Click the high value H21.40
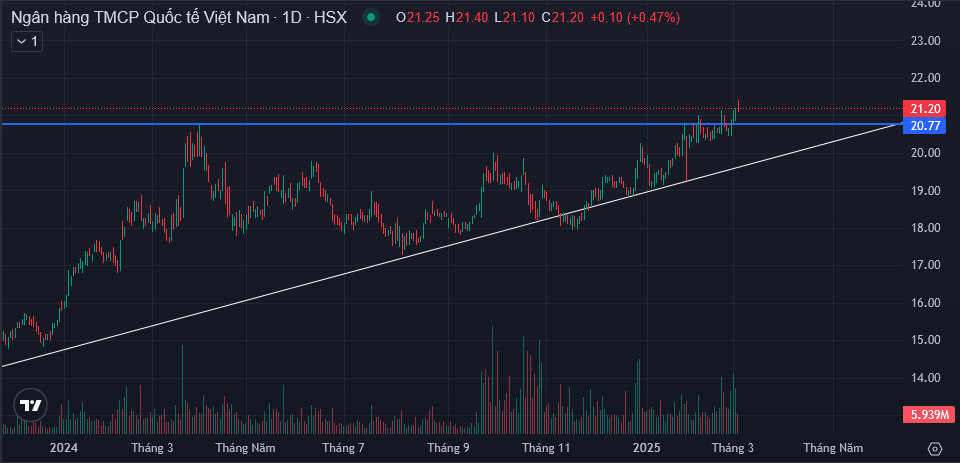Screen dimensions: 960x463 click(467, 18)
